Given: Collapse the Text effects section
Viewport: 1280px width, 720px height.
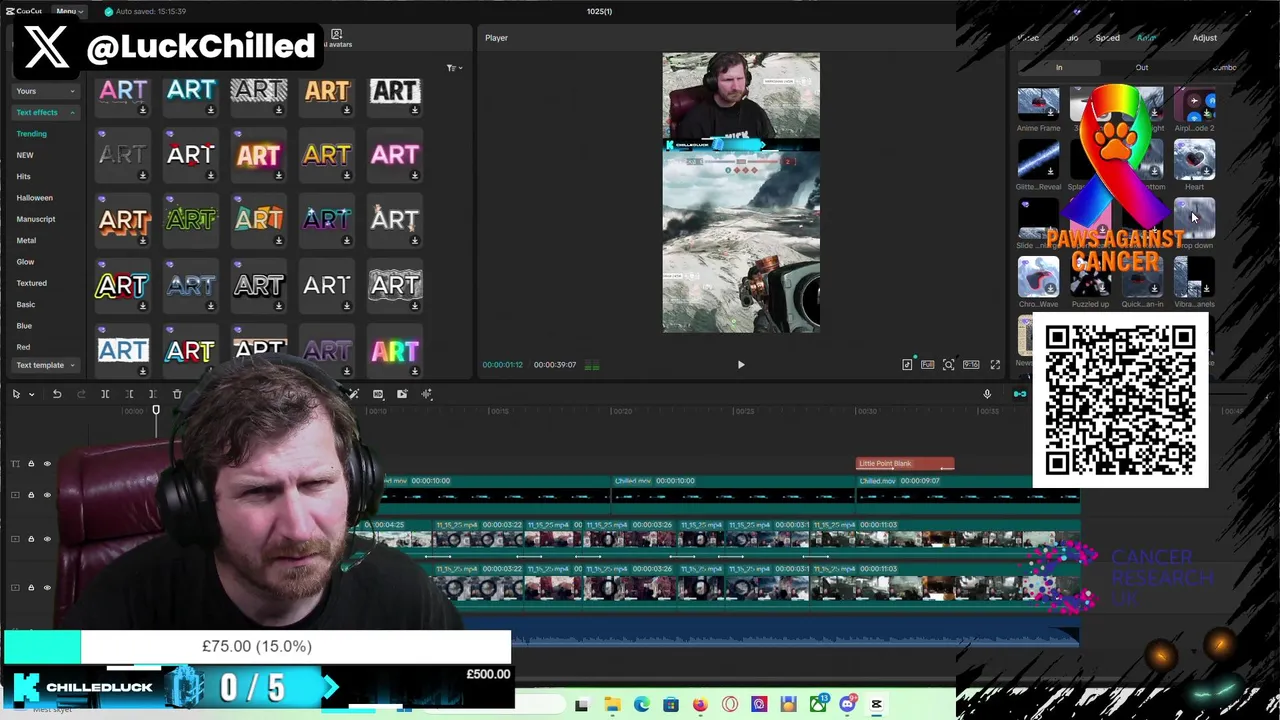Looking at the screenshot, I should pos(45,113).
